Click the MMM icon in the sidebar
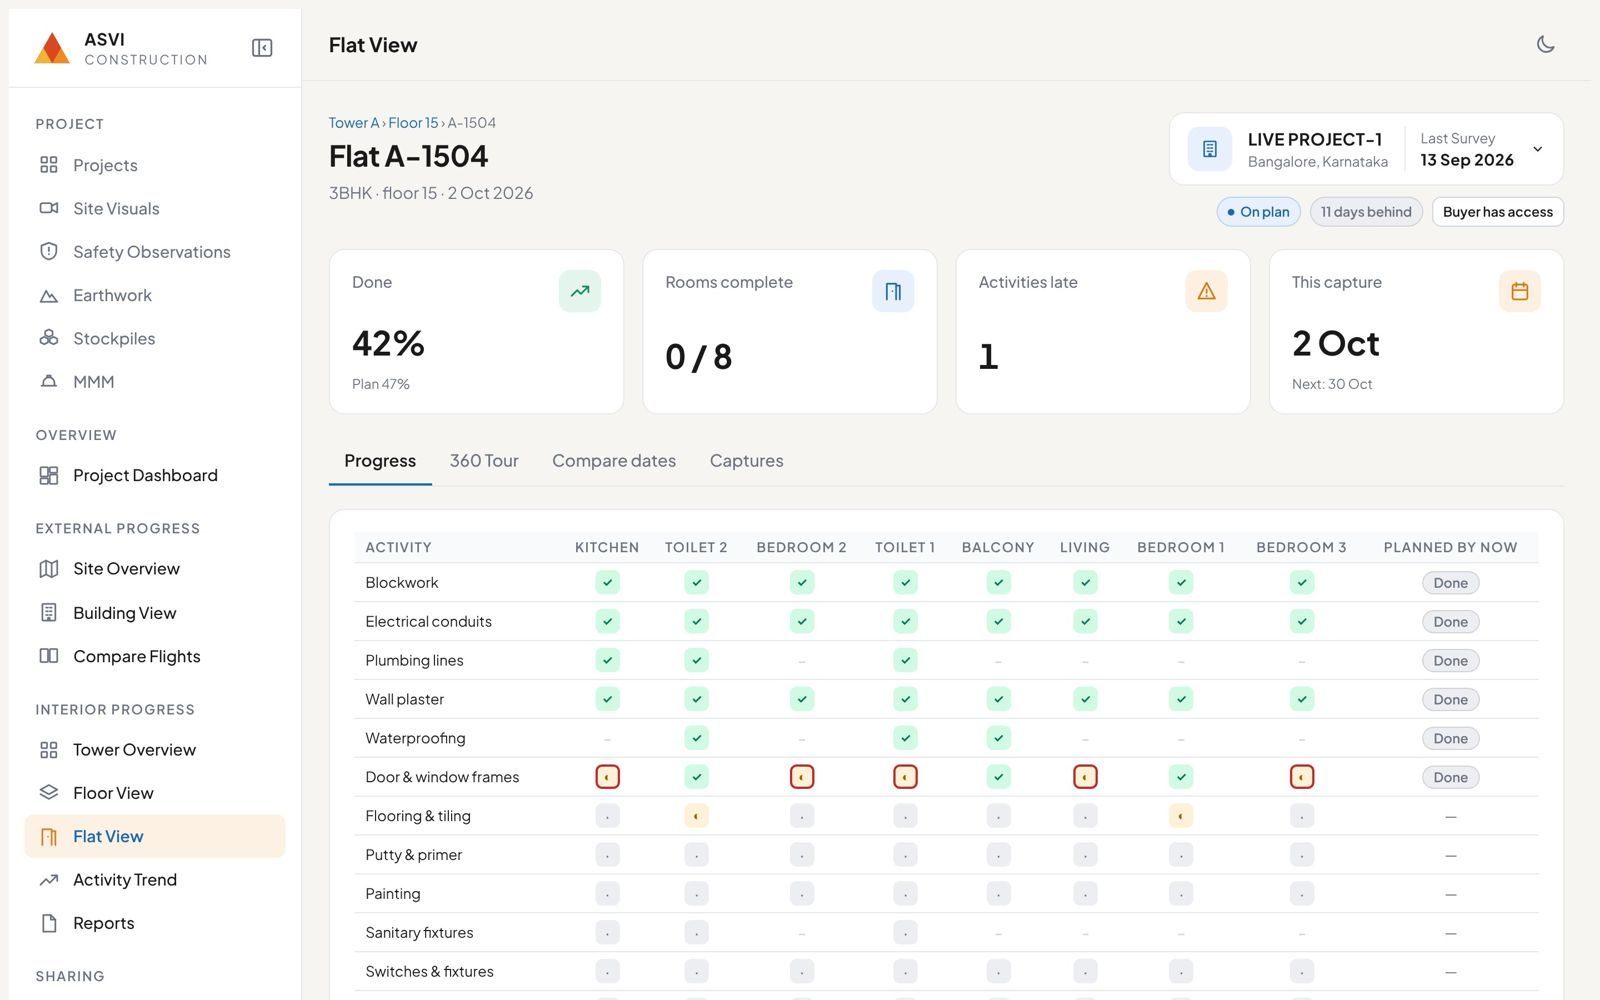 pos(48,381)
